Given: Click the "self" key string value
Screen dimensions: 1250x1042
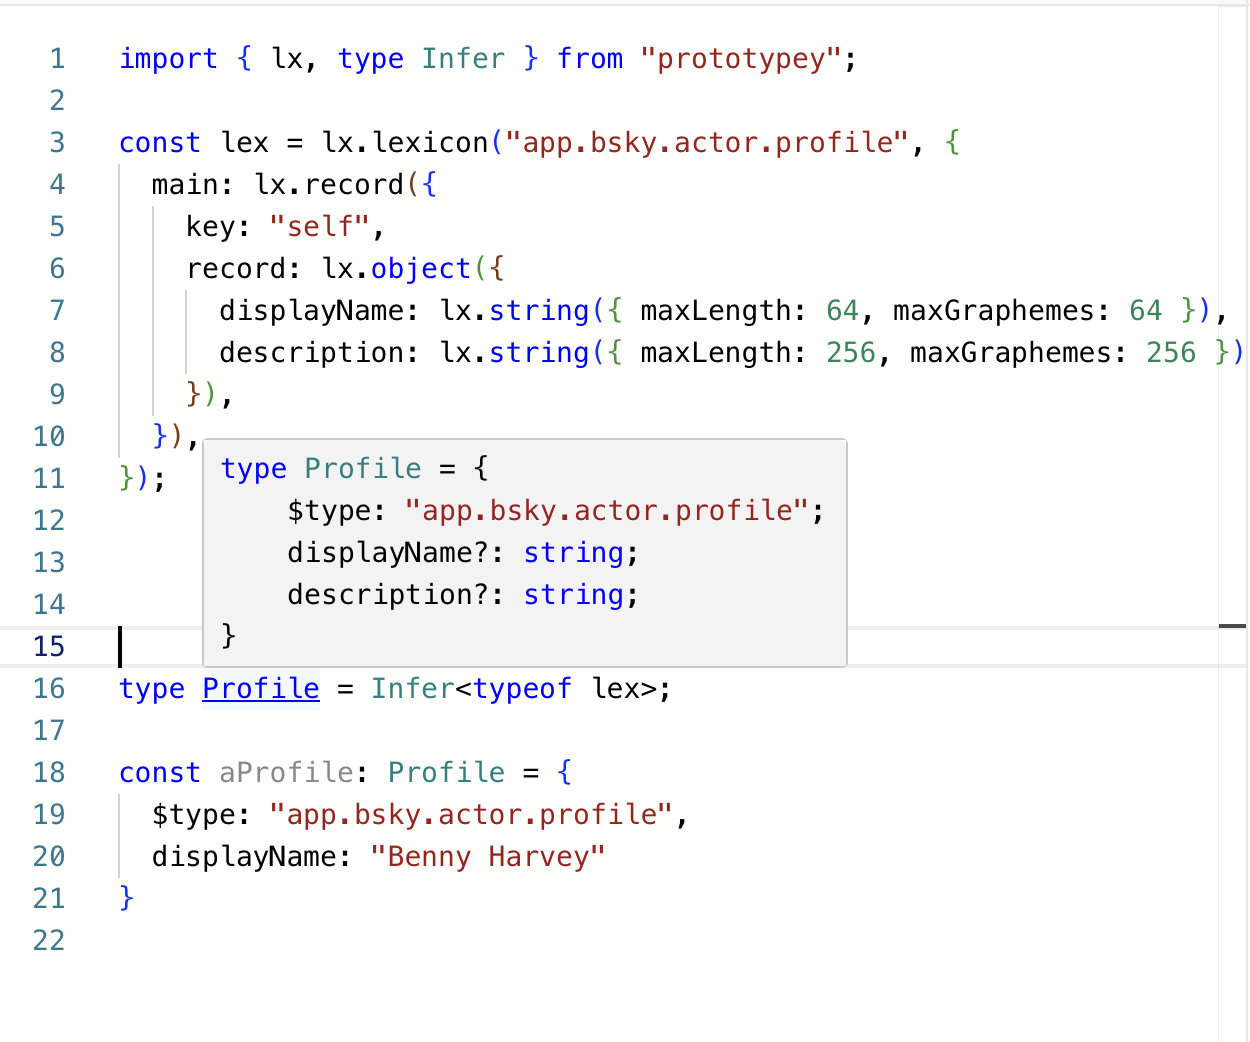Looking at the screenshot, I should coord(320,227).
